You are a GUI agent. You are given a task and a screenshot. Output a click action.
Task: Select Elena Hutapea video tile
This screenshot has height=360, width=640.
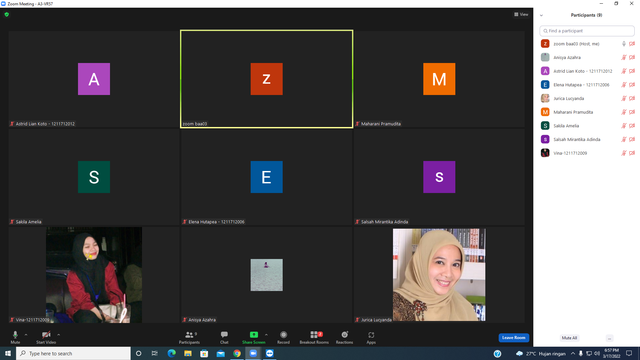pyautogui.click(x=267, y=177)
